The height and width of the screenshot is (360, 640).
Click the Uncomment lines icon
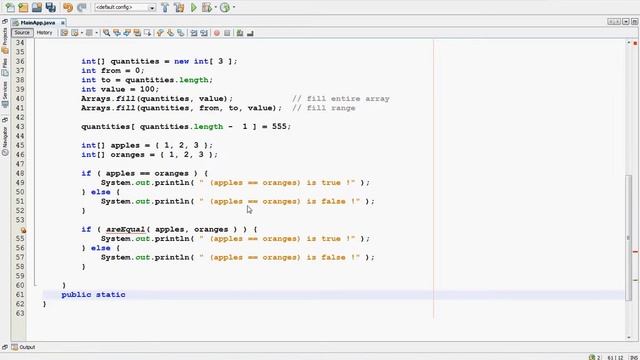click(x=250, y=33)
